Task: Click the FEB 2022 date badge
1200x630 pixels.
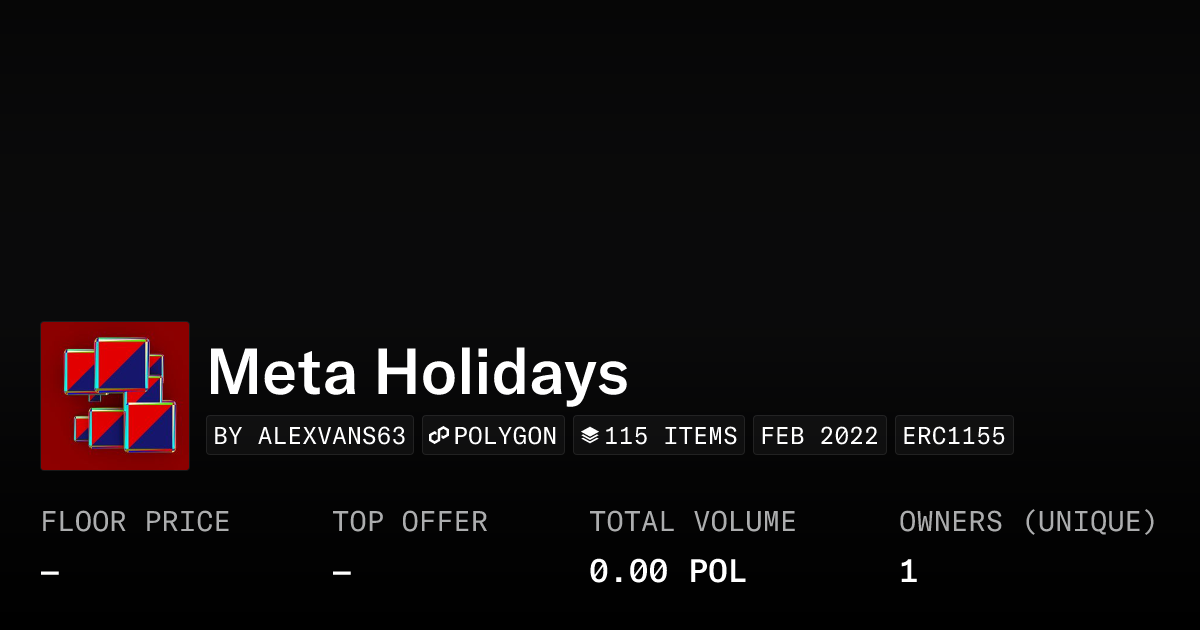Action: [819, 436]
